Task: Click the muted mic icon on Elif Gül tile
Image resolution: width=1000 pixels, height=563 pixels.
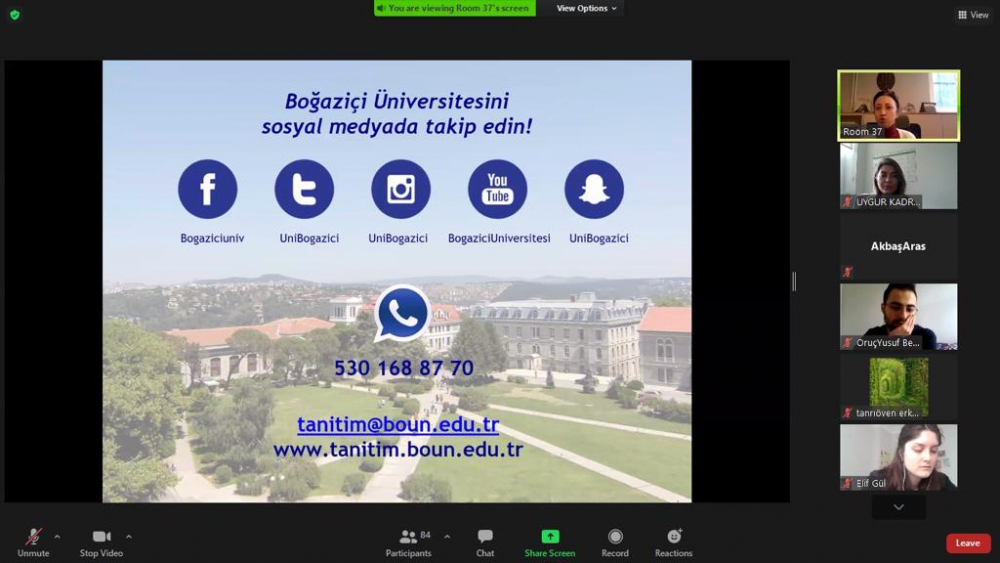Action: click(x=848, y=483)
